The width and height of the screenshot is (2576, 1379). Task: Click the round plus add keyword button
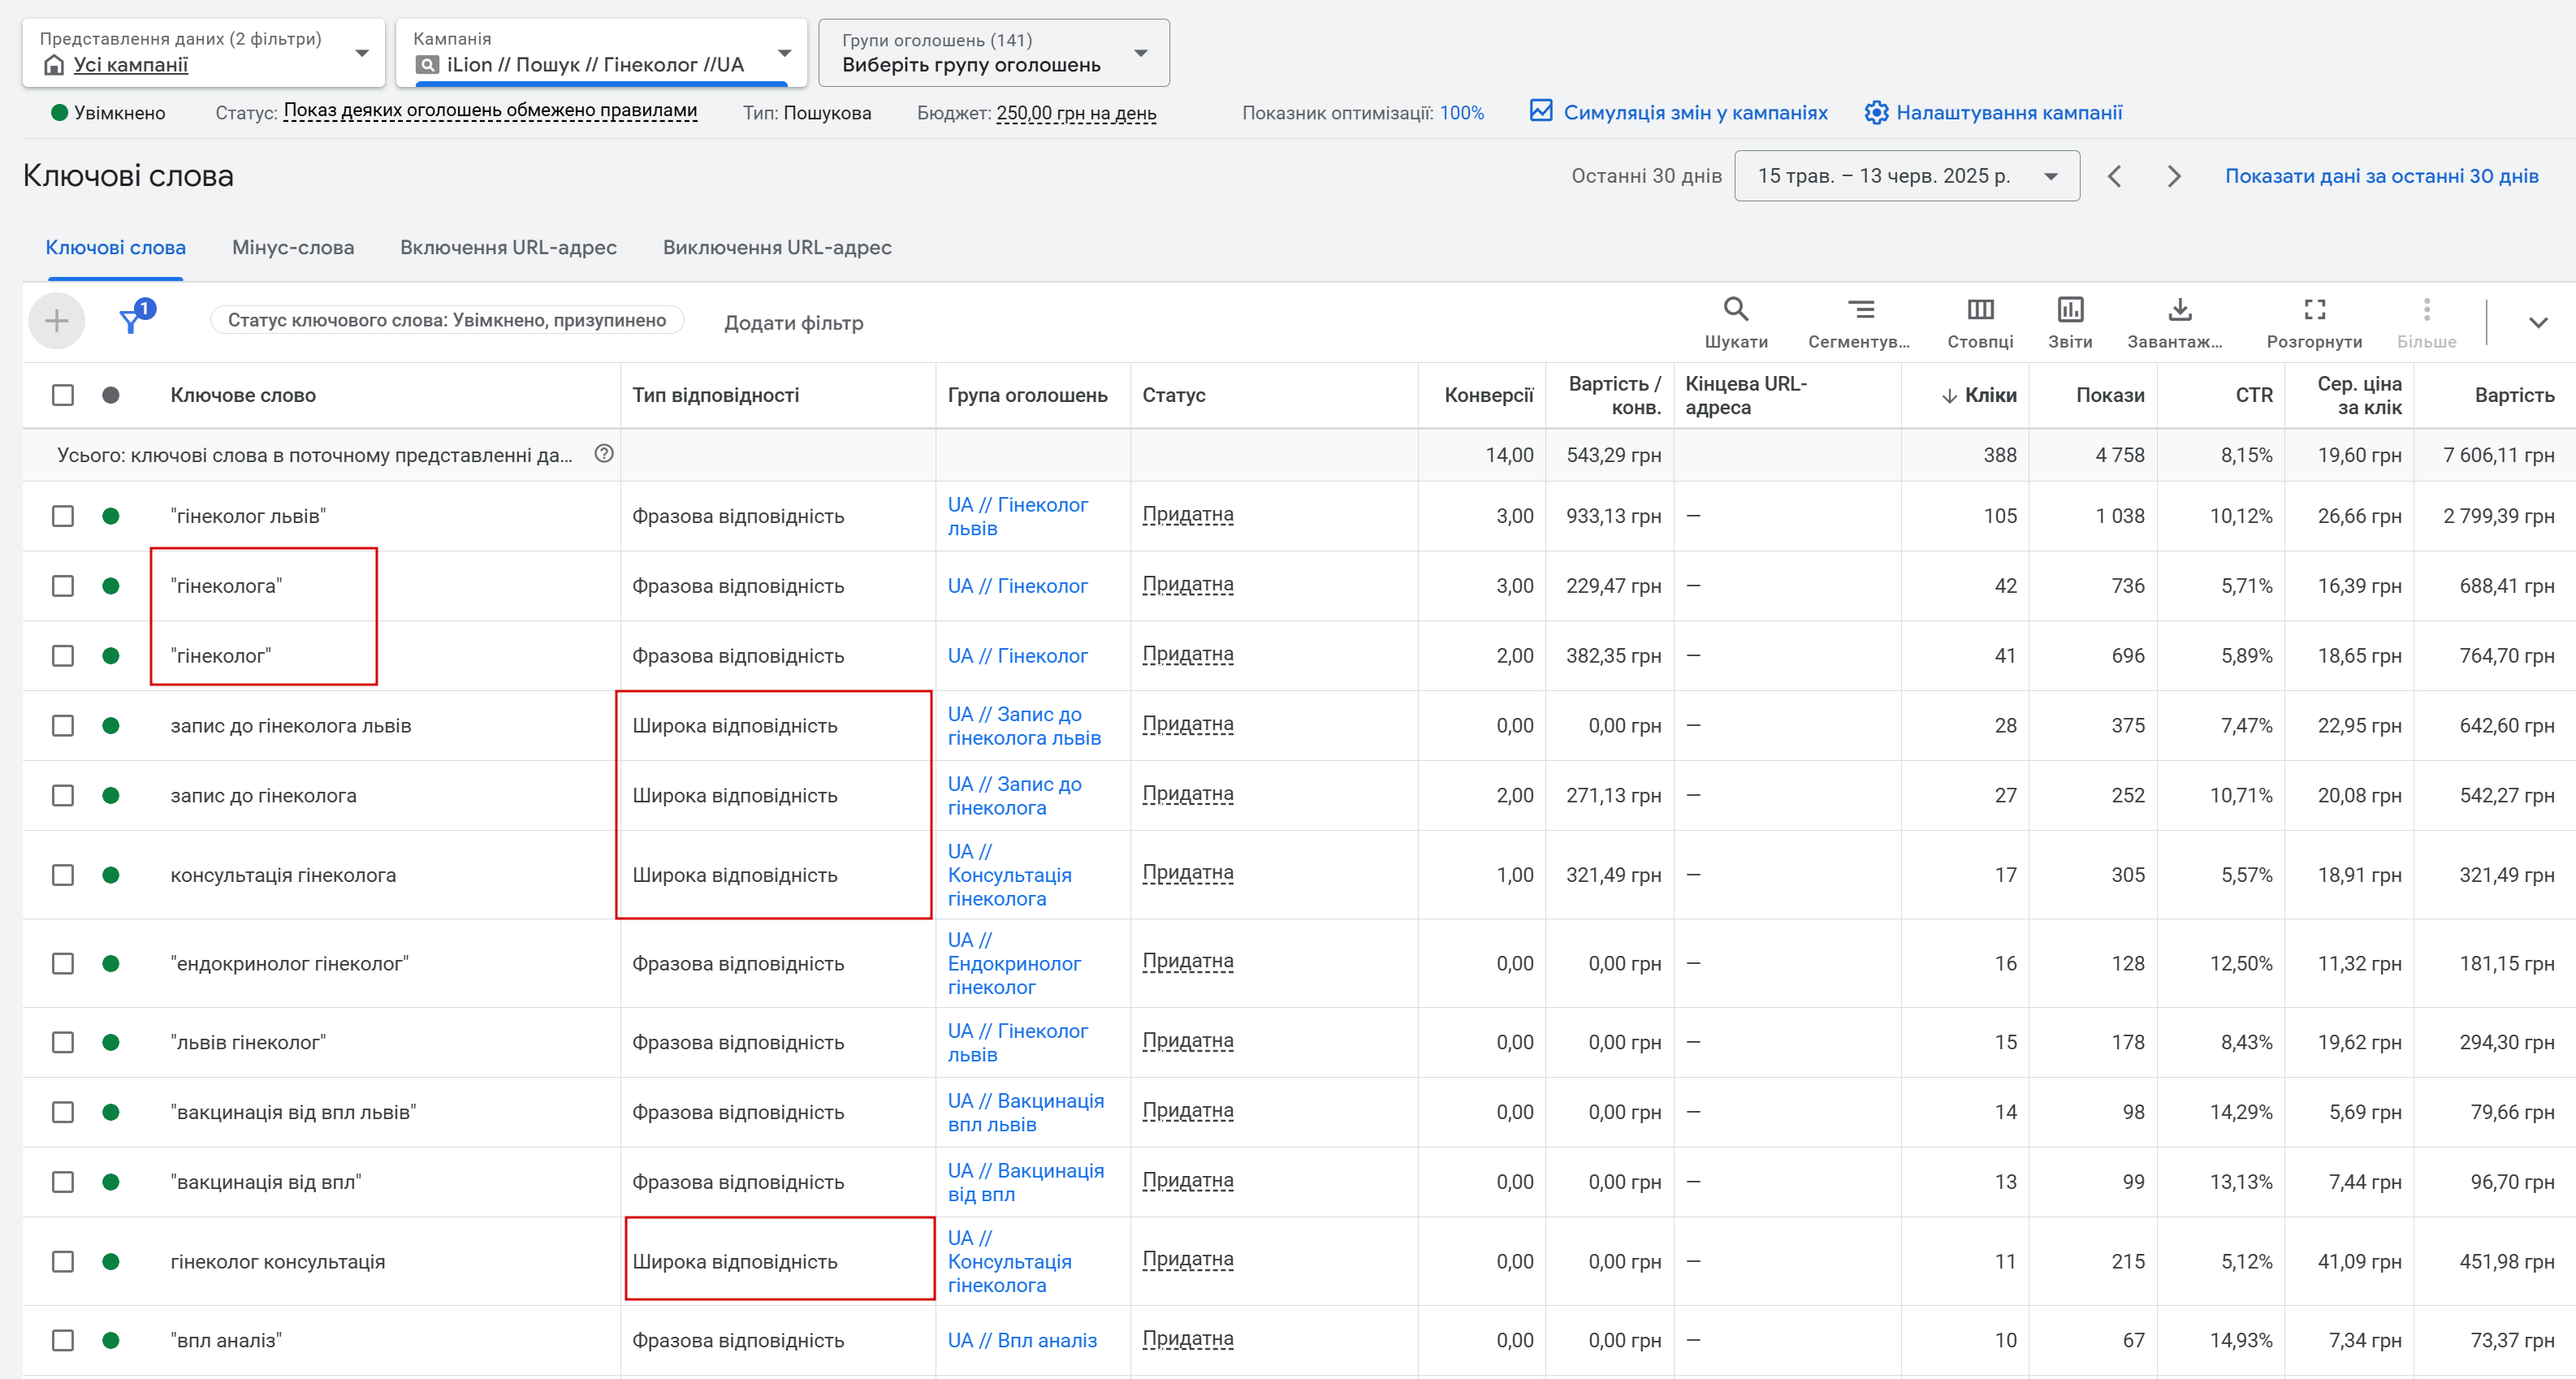[57, 321]
